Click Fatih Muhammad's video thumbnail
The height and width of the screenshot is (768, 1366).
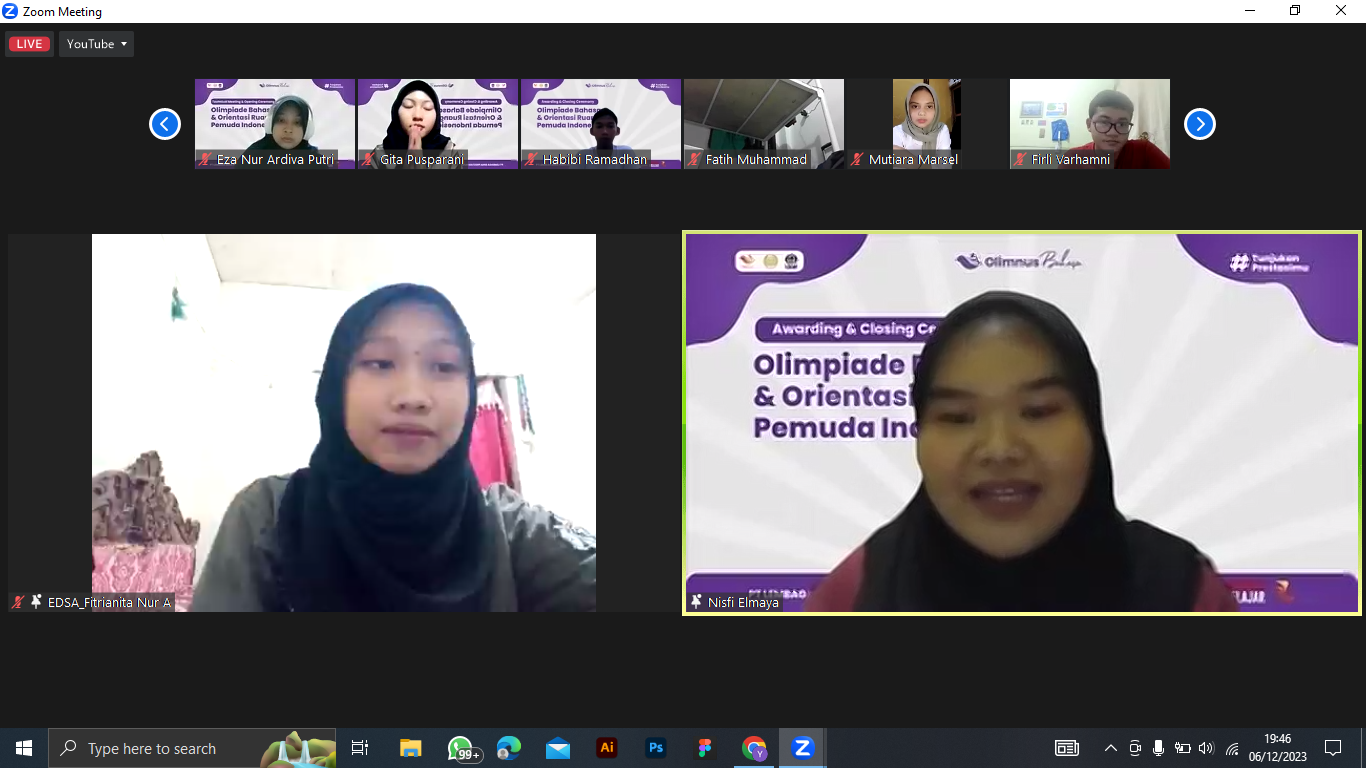(x=764, y=123)
